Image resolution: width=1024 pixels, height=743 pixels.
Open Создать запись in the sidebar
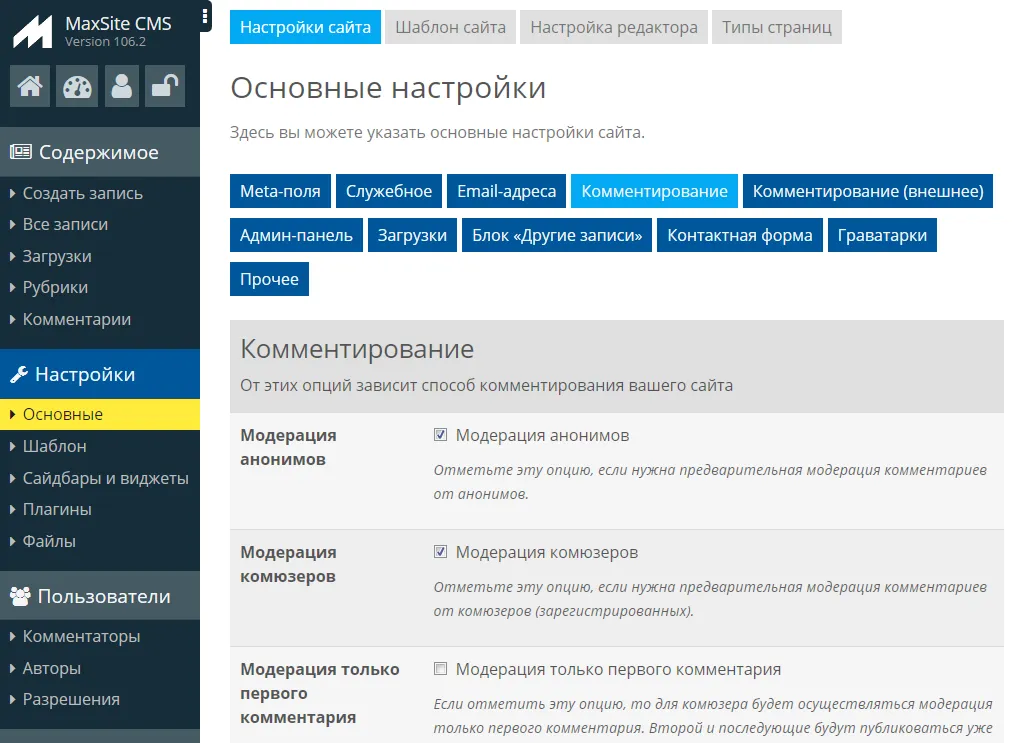tap(82, 193)
